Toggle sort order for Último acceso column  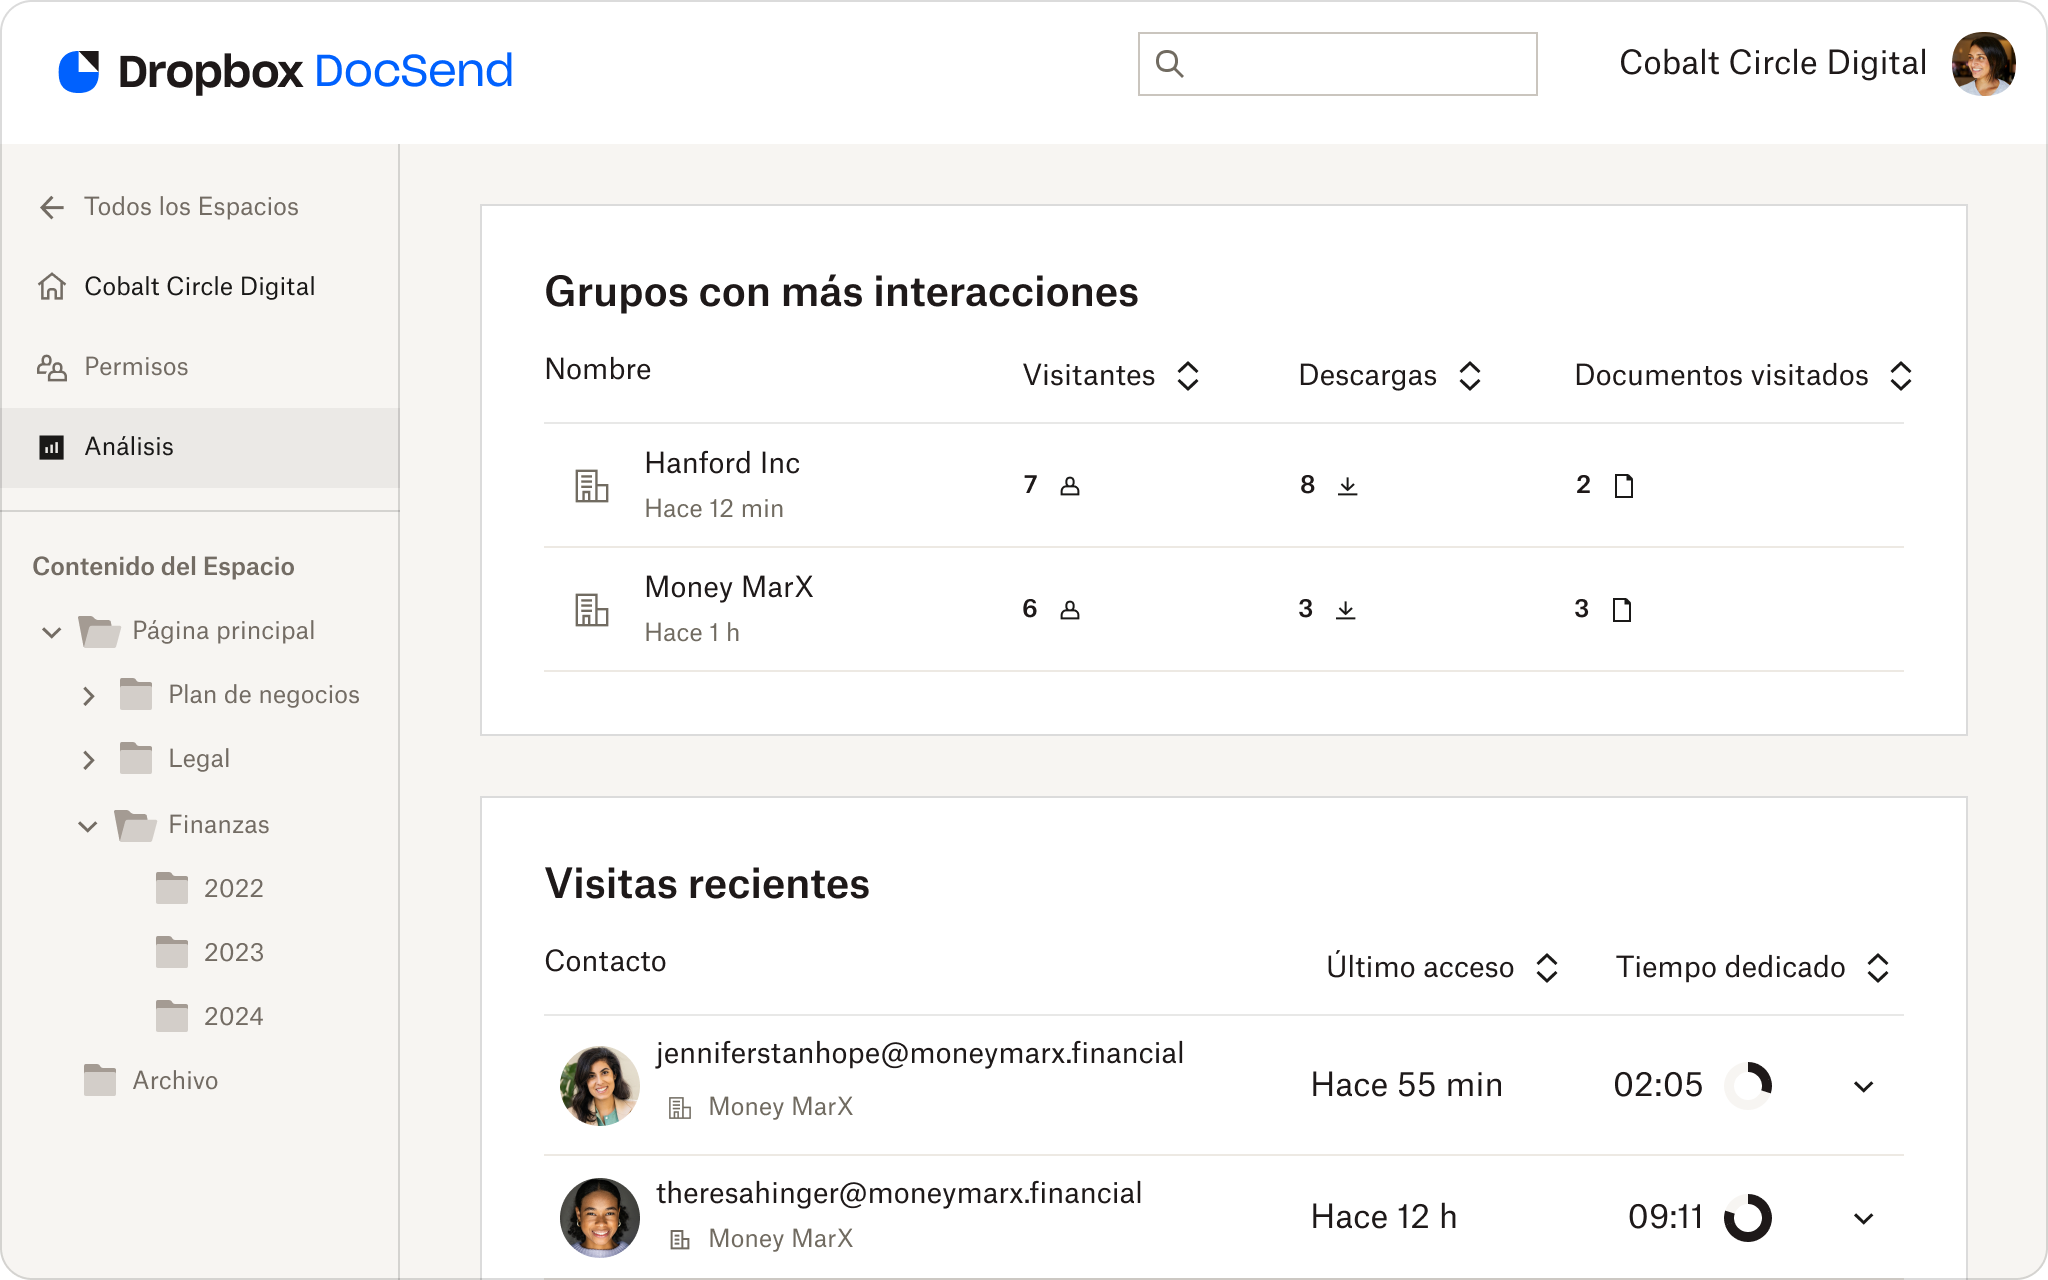(x=1545, y=967)
